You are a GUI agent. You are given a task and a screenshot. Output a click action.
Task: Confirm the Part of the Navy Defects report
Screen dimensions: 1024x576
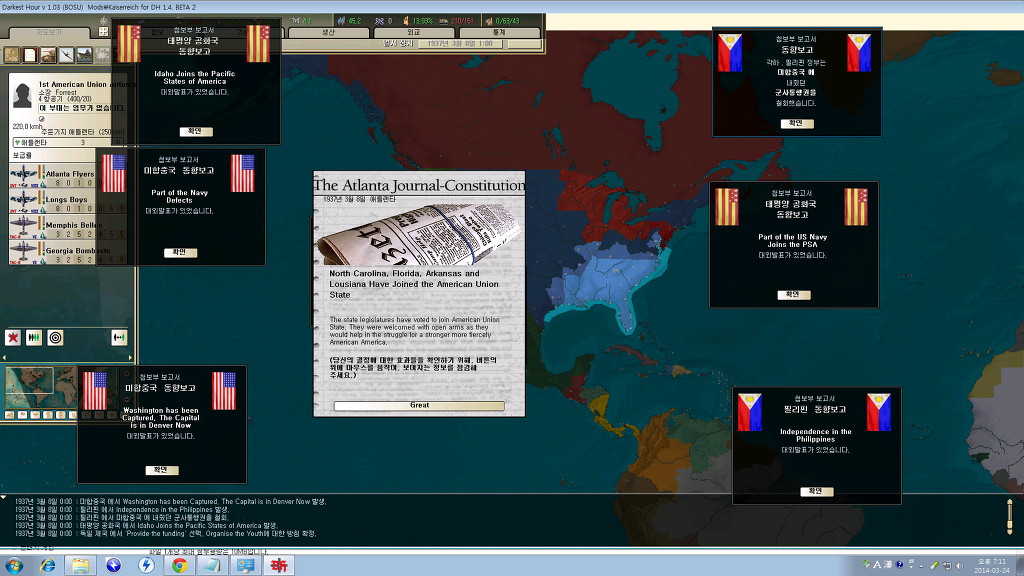[x=180, y=252]
